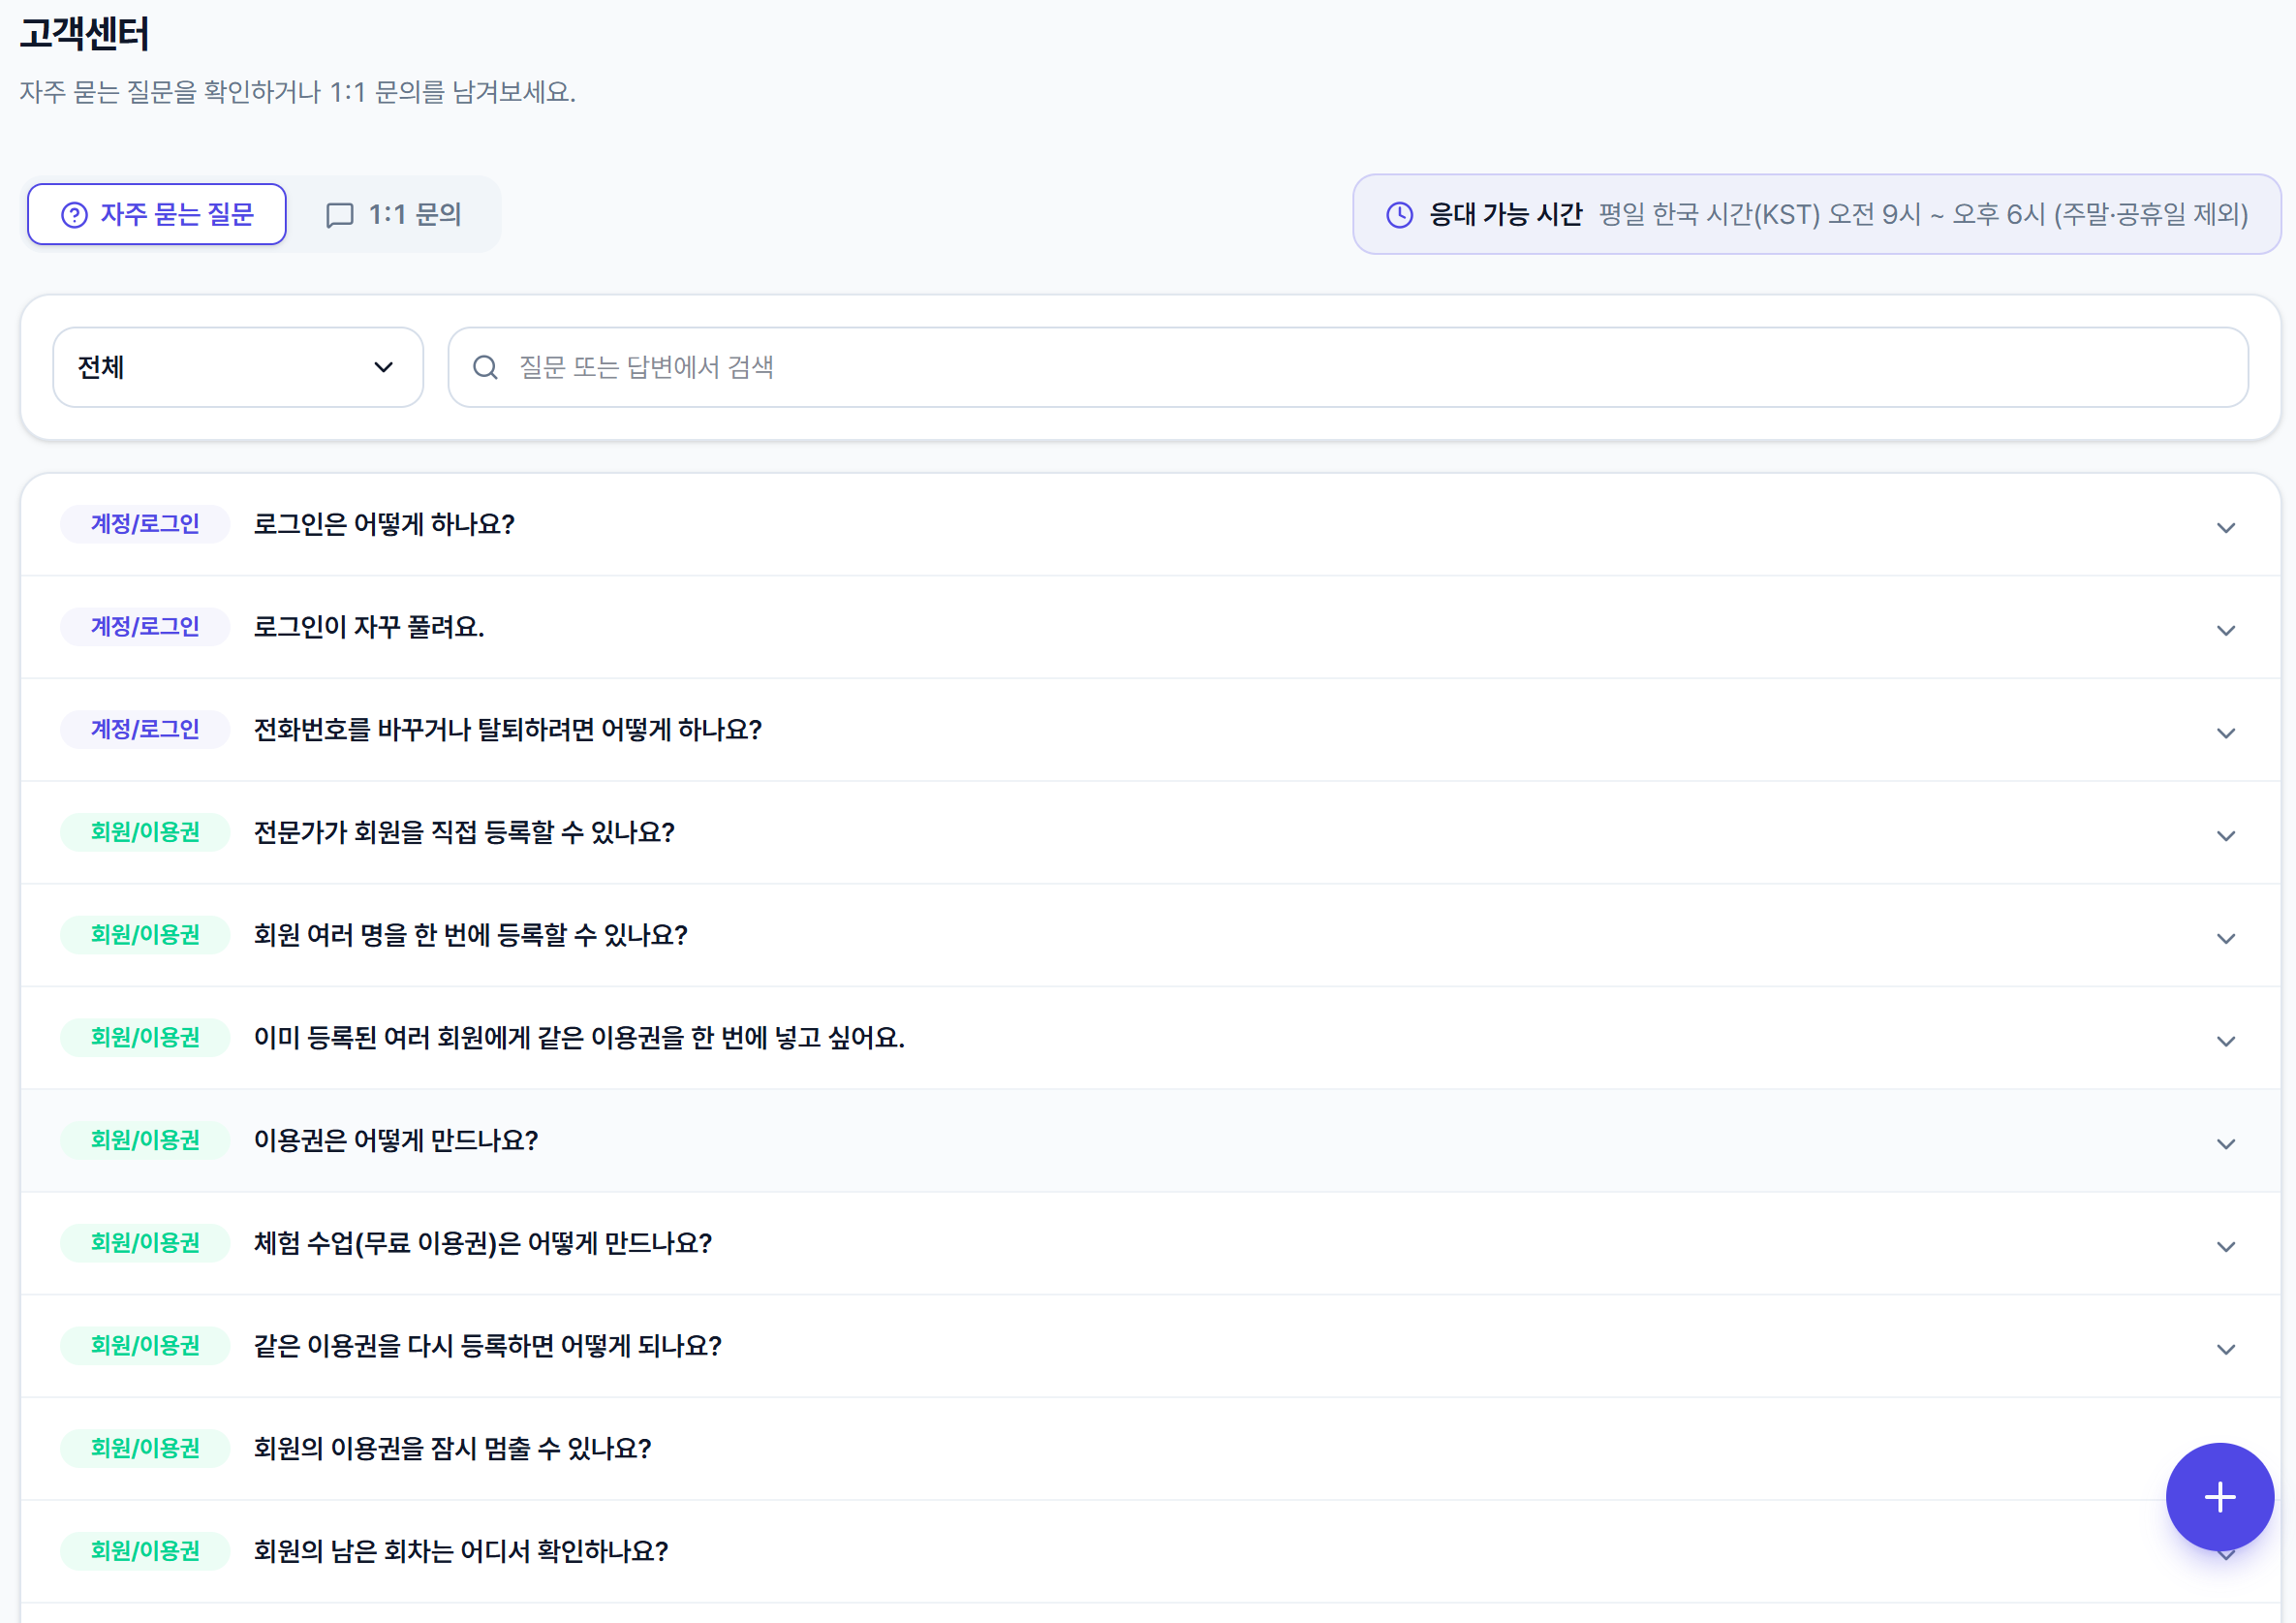Open question 전화번호를 바꾸거나 탈퇴하려면 어떻게 하나요?

coord(1150,730)
